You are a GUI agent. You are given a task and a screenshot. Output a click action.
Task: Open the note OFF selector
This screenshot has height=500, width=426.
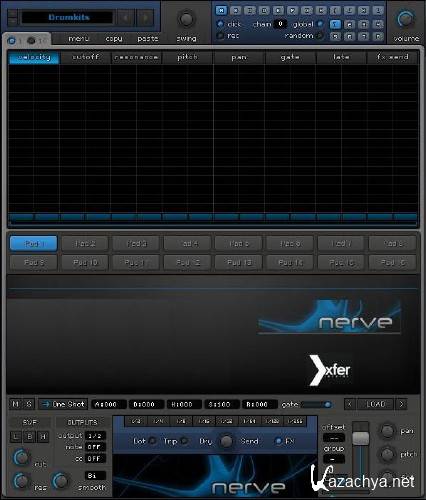pos(95,447)
